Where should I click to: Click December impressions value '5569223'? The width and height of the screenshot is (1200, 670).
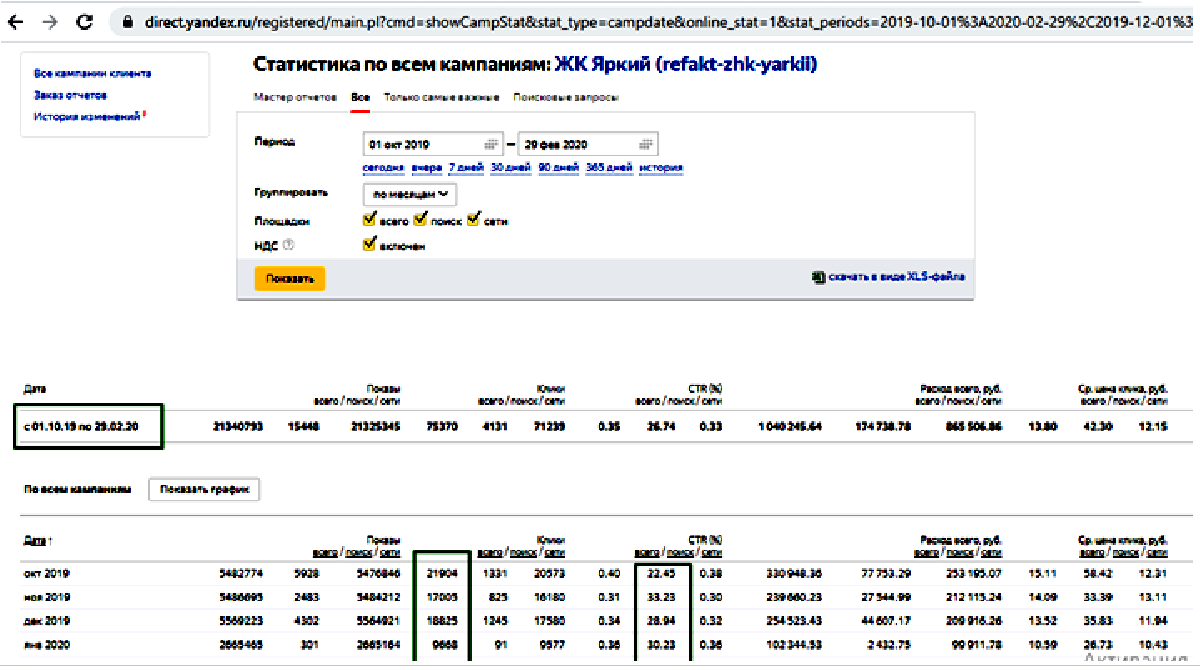pos(241,621)
